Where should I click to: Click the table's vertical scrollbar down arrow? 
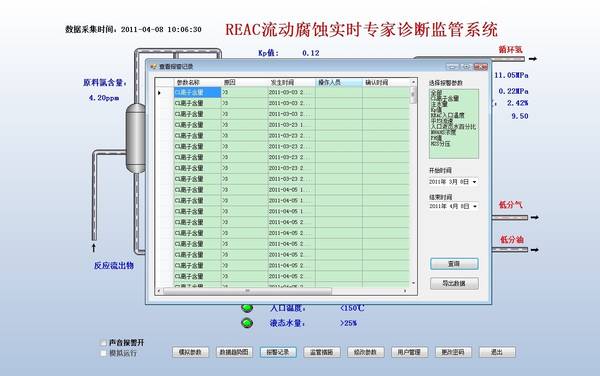tap(413, 283)
